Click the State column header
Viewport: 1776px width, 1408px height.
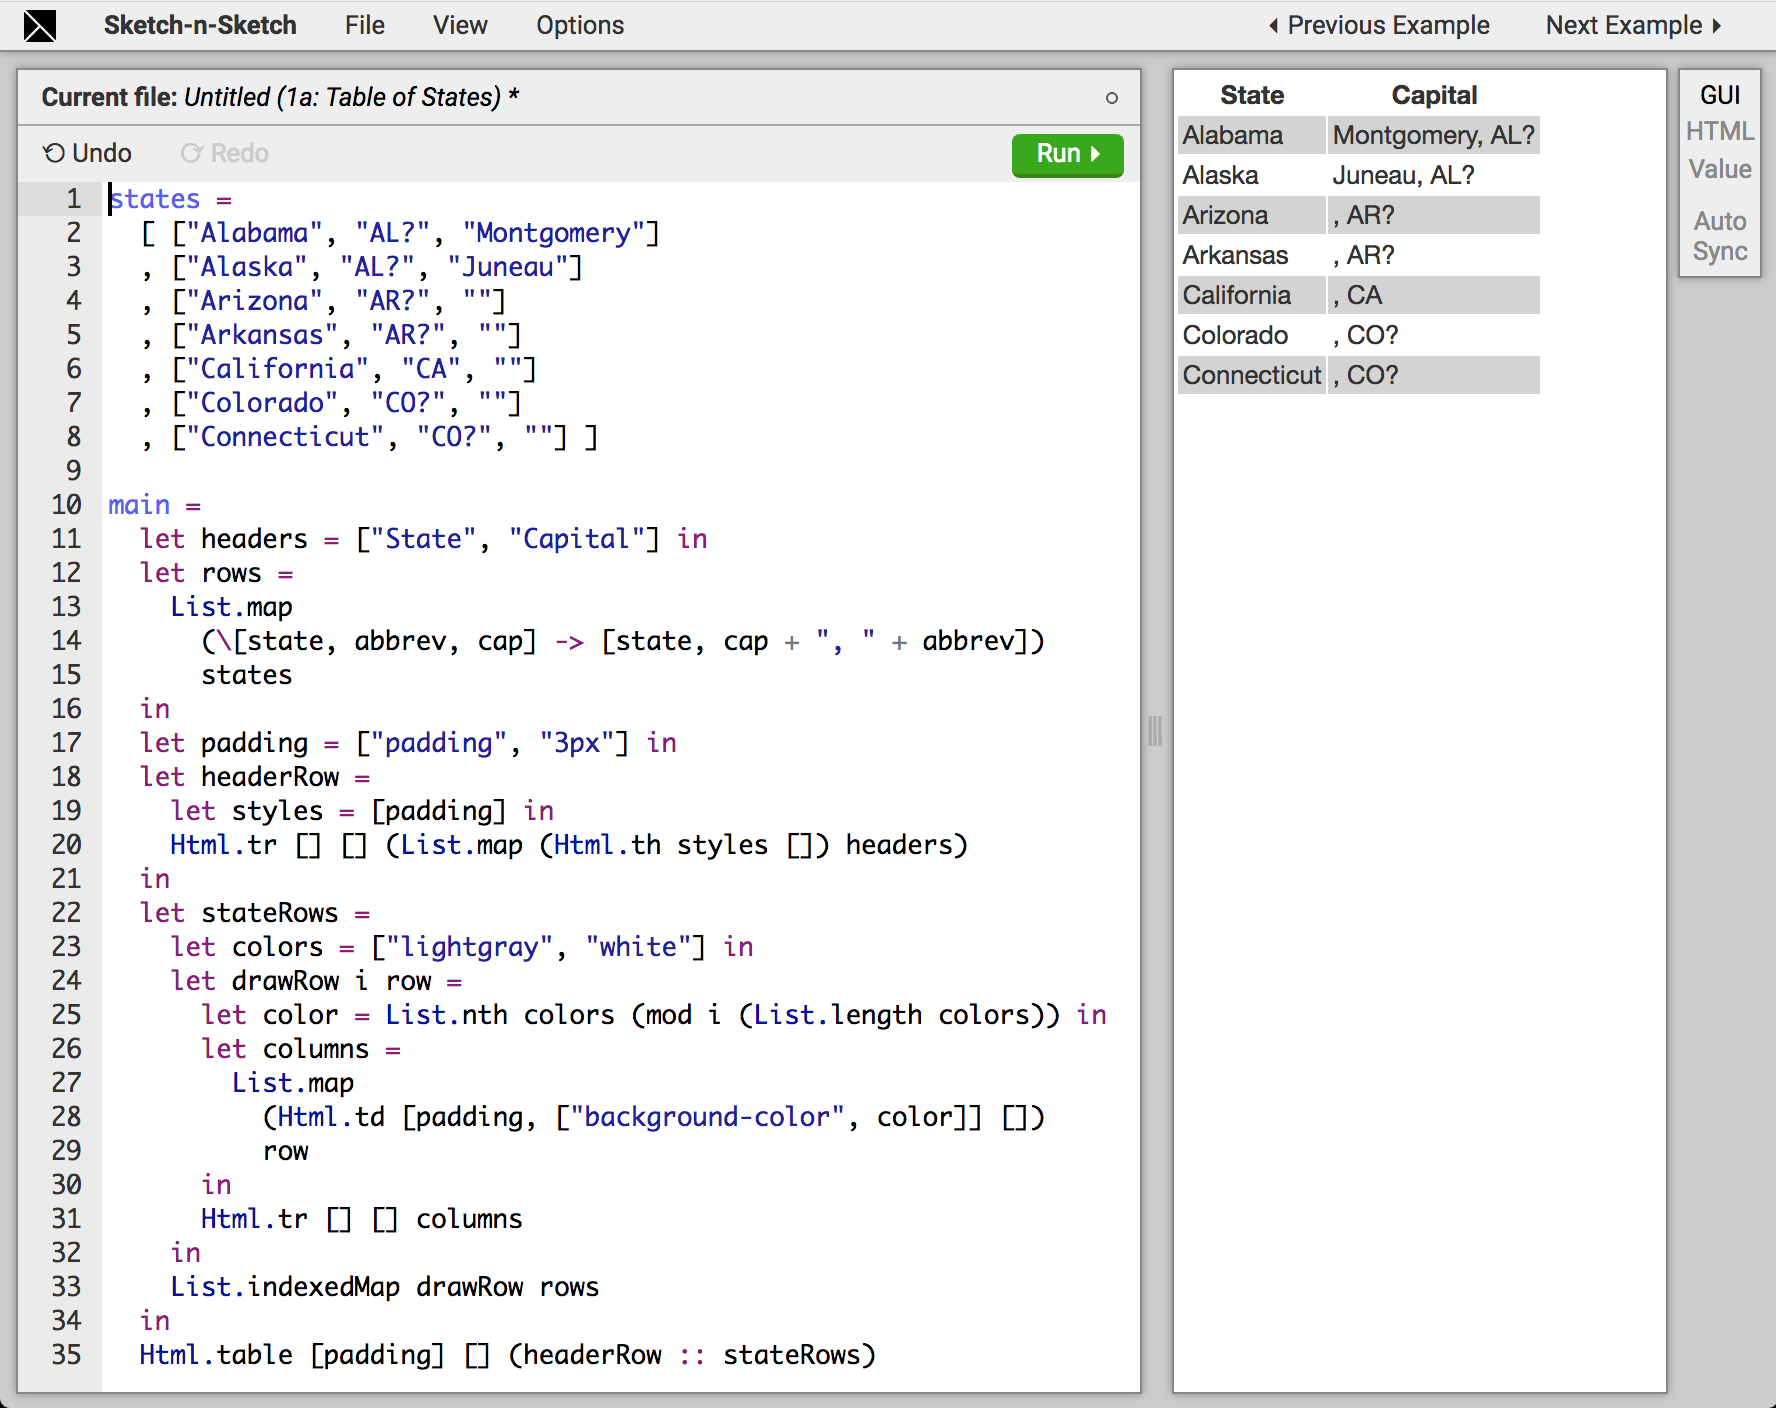click(x=1252, y=95)
